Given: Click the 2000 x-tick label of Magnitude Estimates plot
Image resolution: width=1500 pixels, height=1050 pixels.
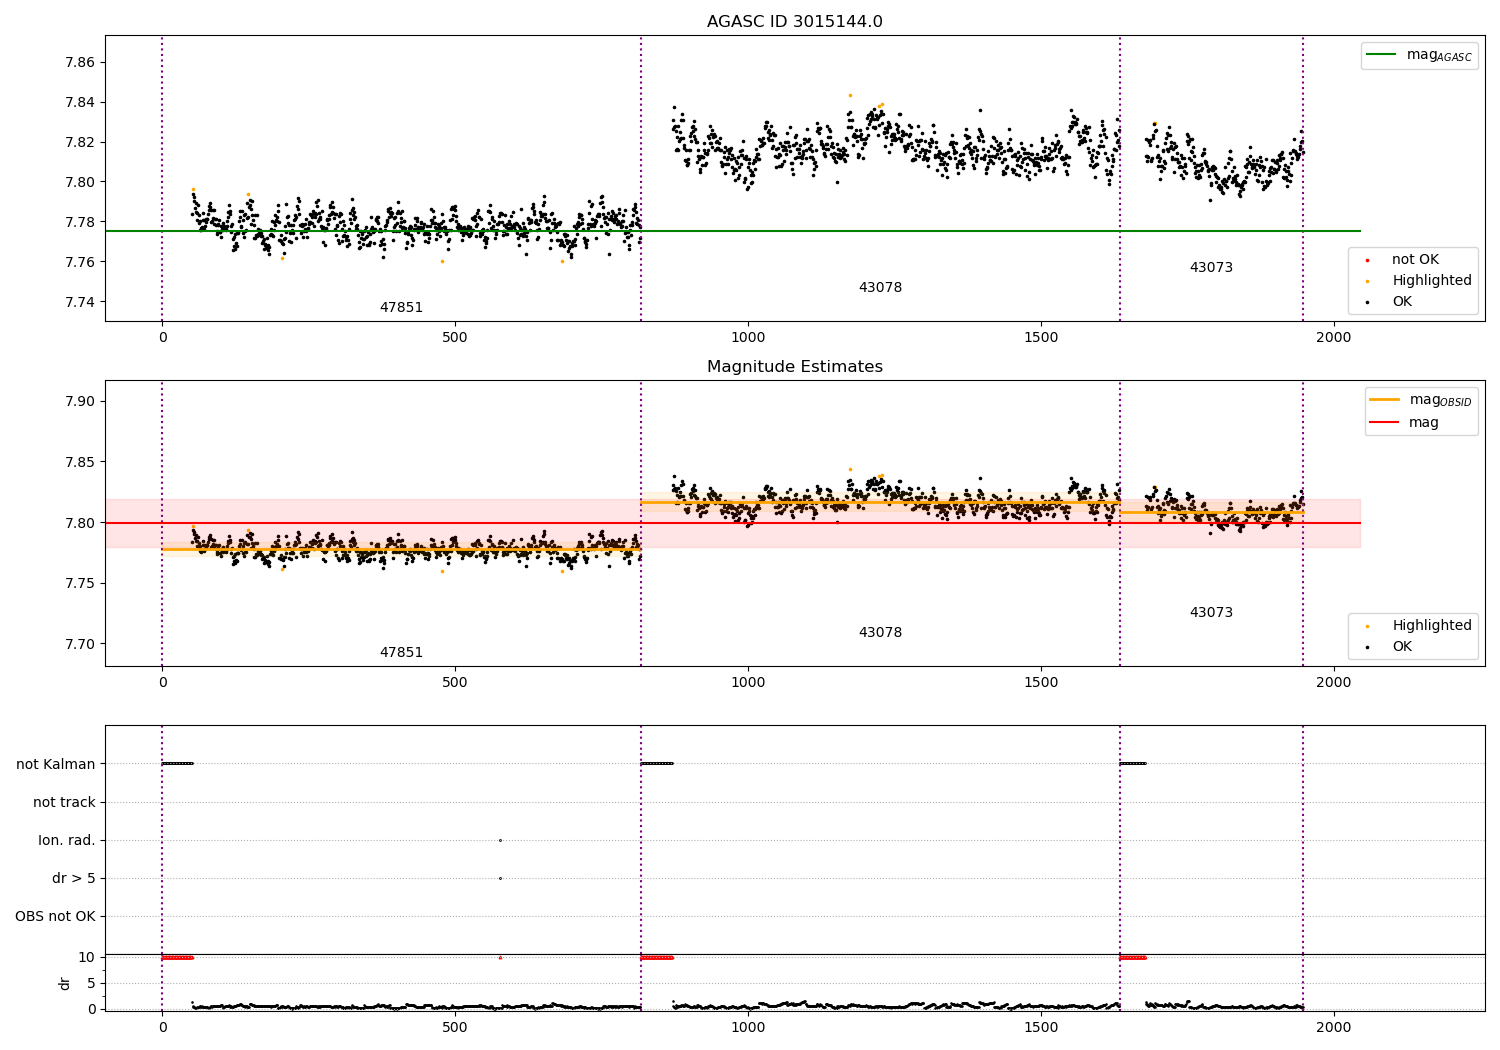Looking at the screenshot, I should (x=1333, y=683).
